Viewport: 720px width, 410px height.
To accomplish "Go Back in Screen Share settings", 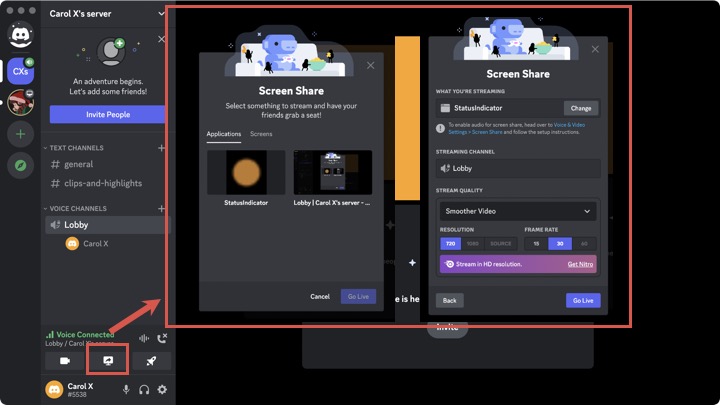I will point(450,301).
